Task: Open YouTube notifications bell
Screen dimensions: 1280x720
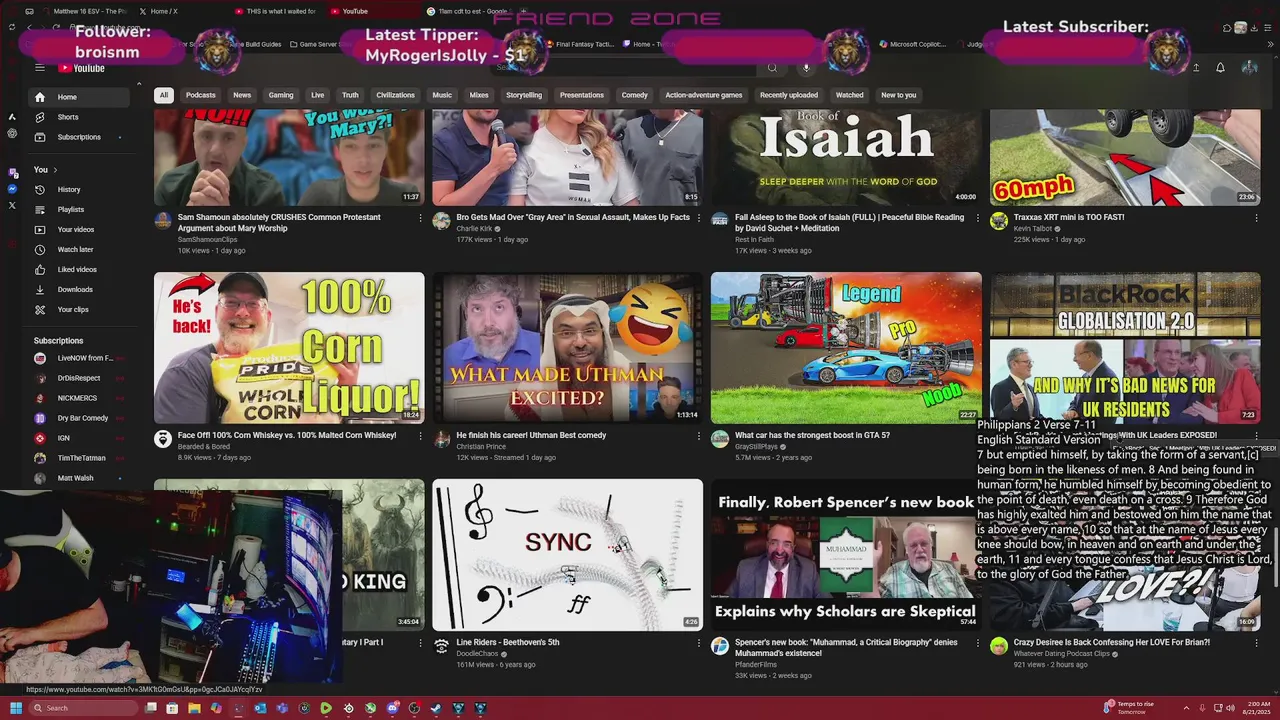Action: click(1220, 68)
